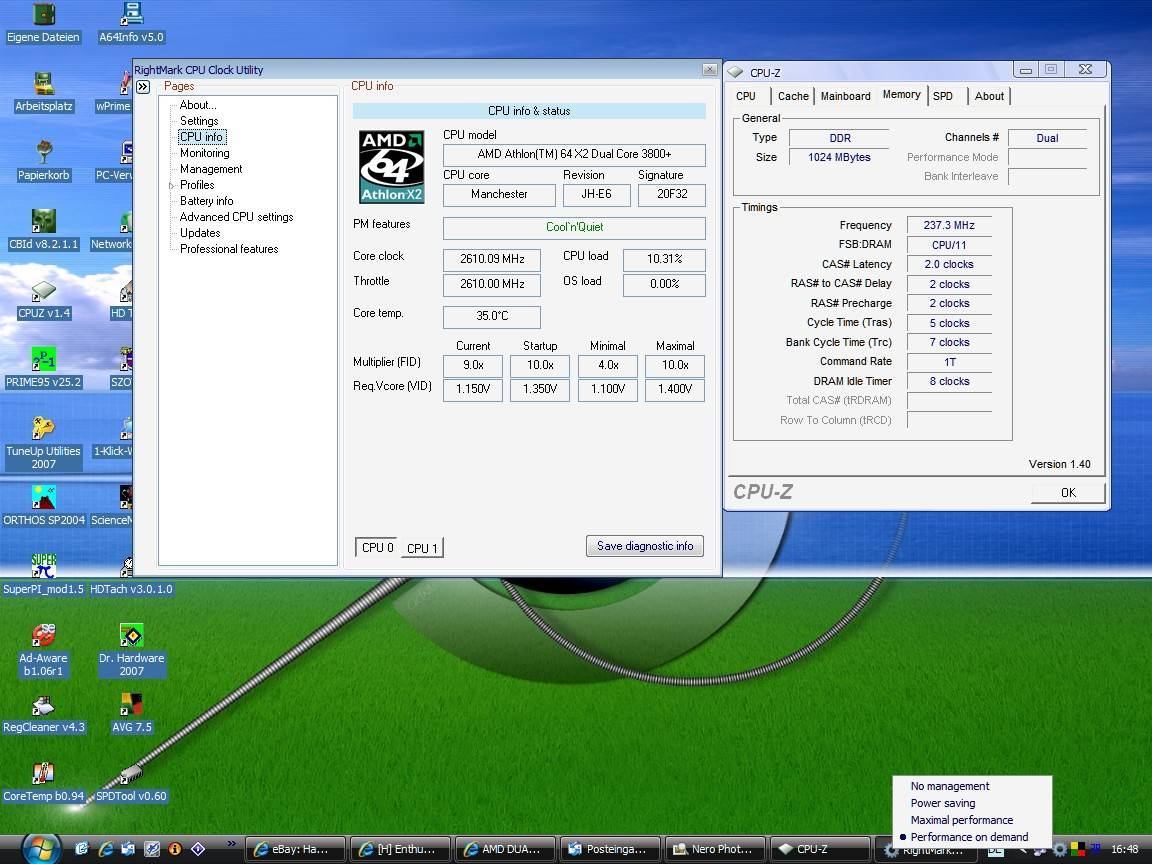The width and height of the screenshot is (1152, 864).
Task: Click OK button in CPU-Z
Action: pyautogui.click(x=1068, y=493)
